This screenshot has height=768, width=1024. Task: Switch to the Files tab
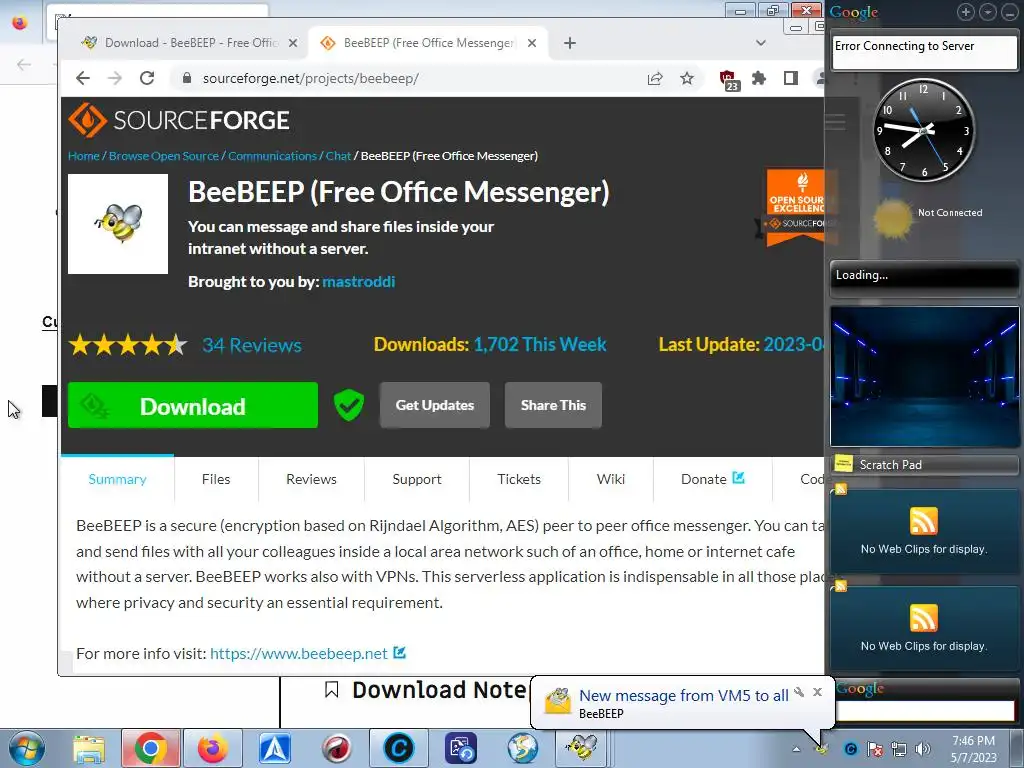pyautogui.click(x=216, y=479)
